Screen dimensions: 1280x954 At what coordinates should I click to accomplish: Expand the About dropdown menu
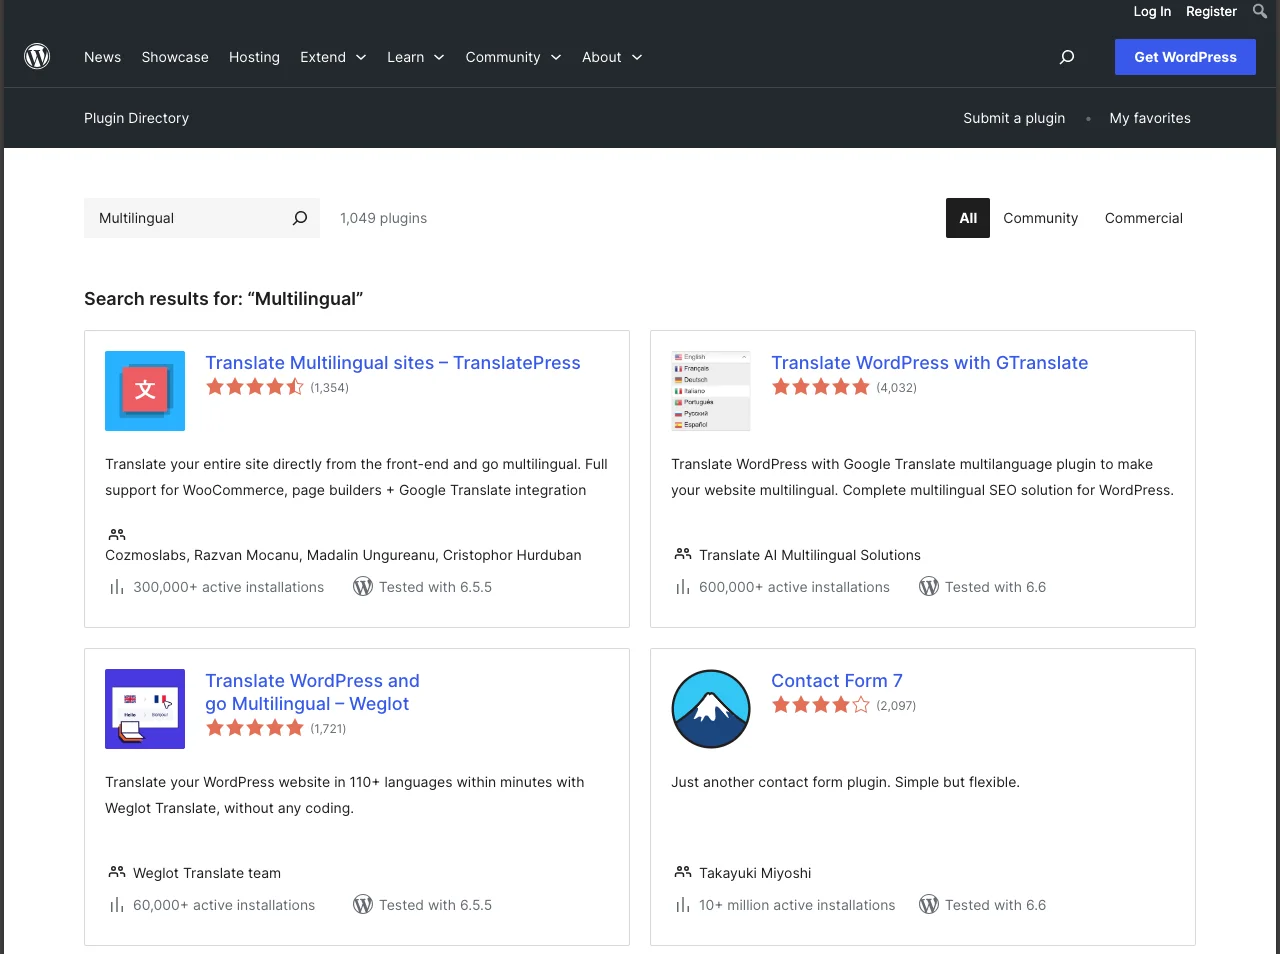click(612, 57)
